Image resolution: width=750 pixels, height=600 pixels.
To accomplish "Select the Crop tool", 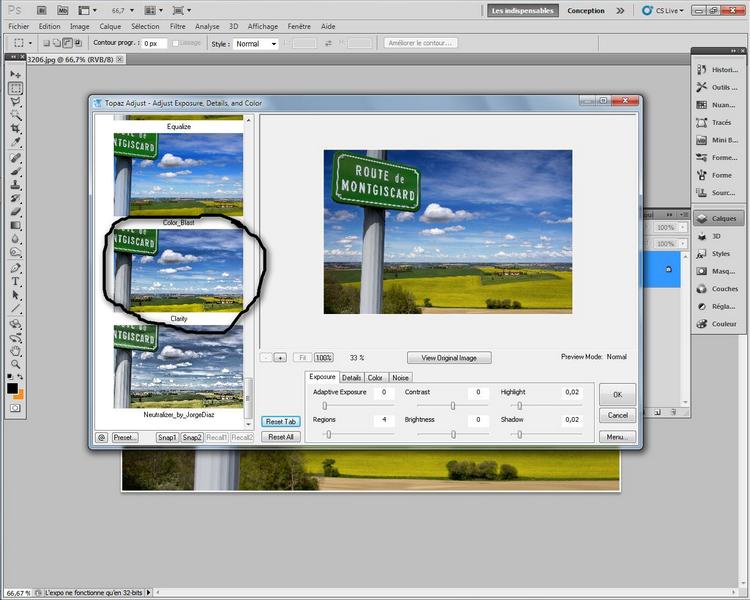I will click(15, 128).
